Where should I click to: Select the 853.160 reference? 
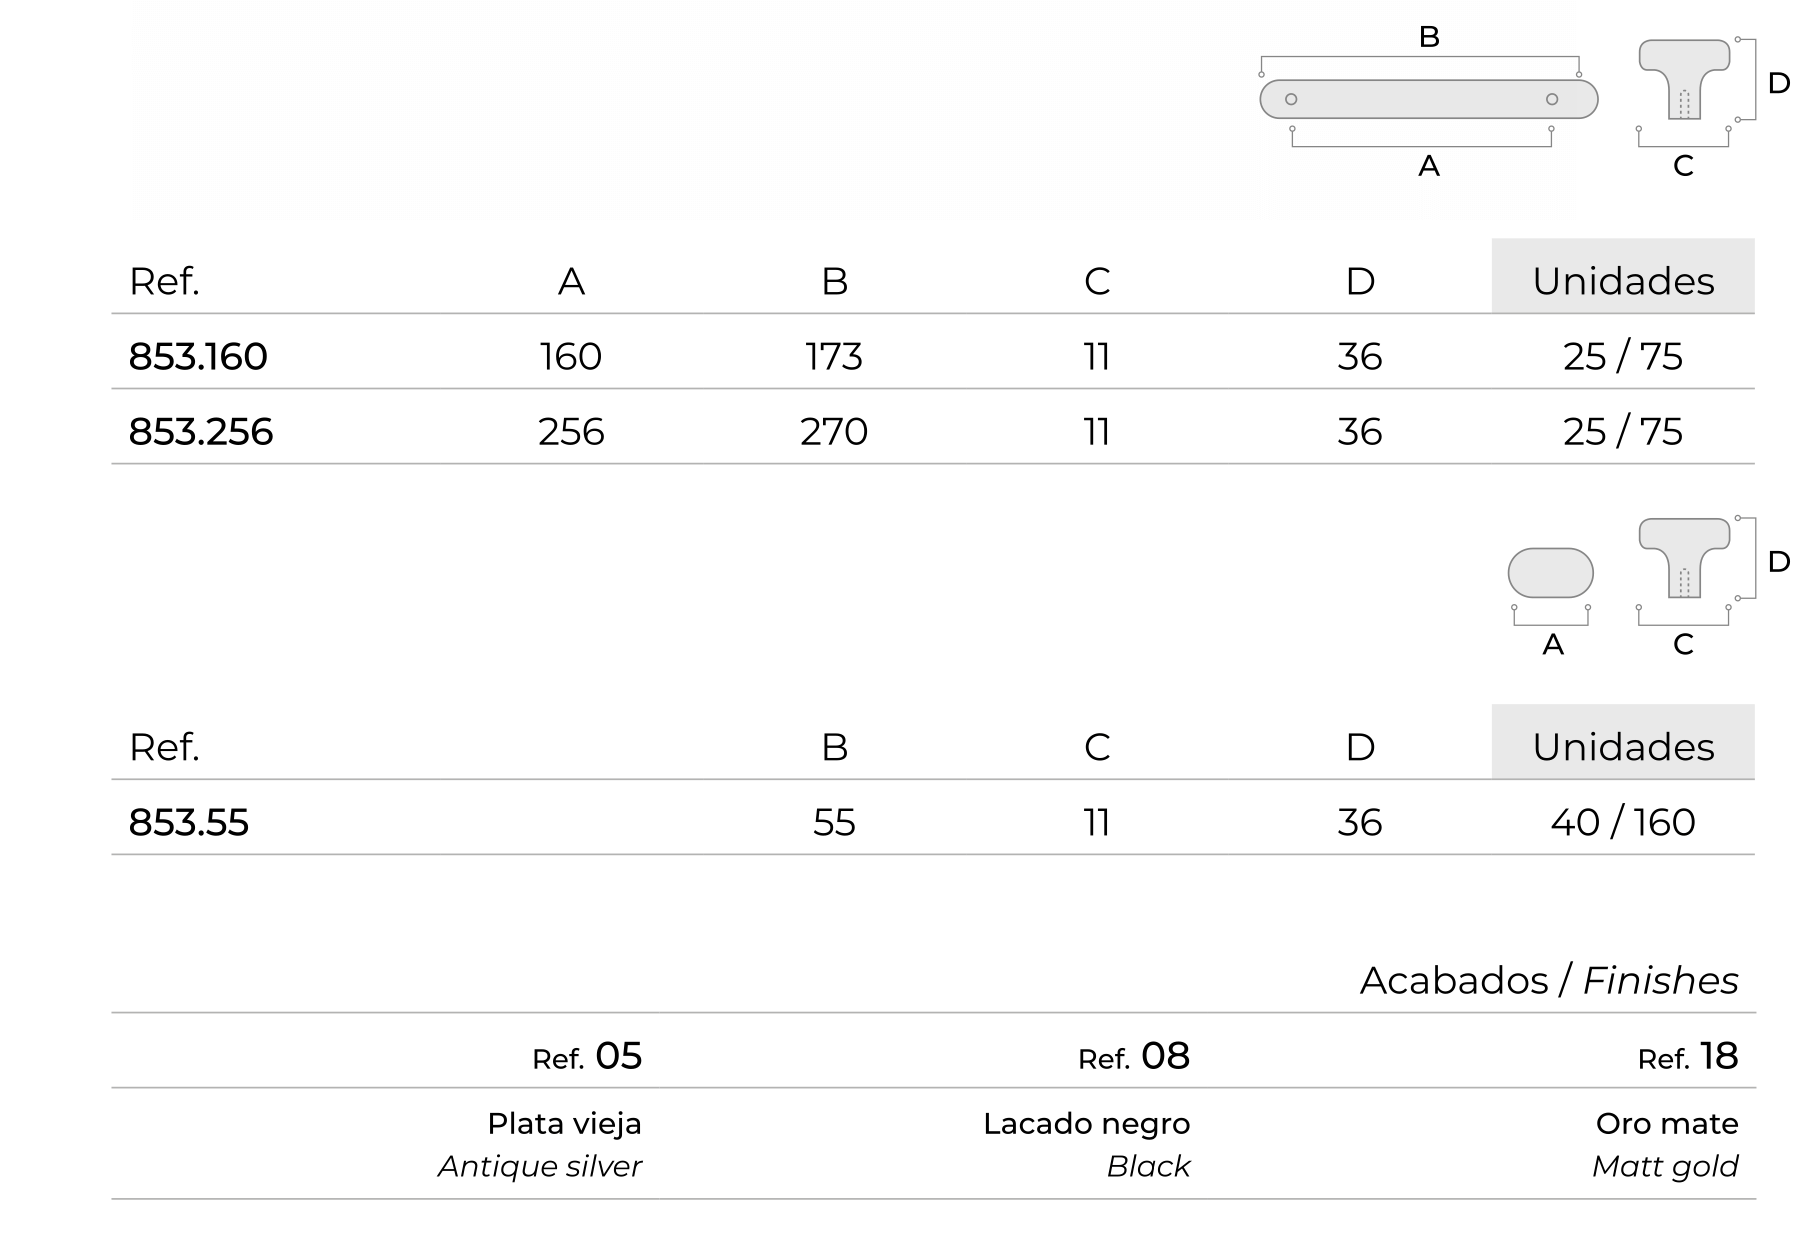(x=198, y=356)
